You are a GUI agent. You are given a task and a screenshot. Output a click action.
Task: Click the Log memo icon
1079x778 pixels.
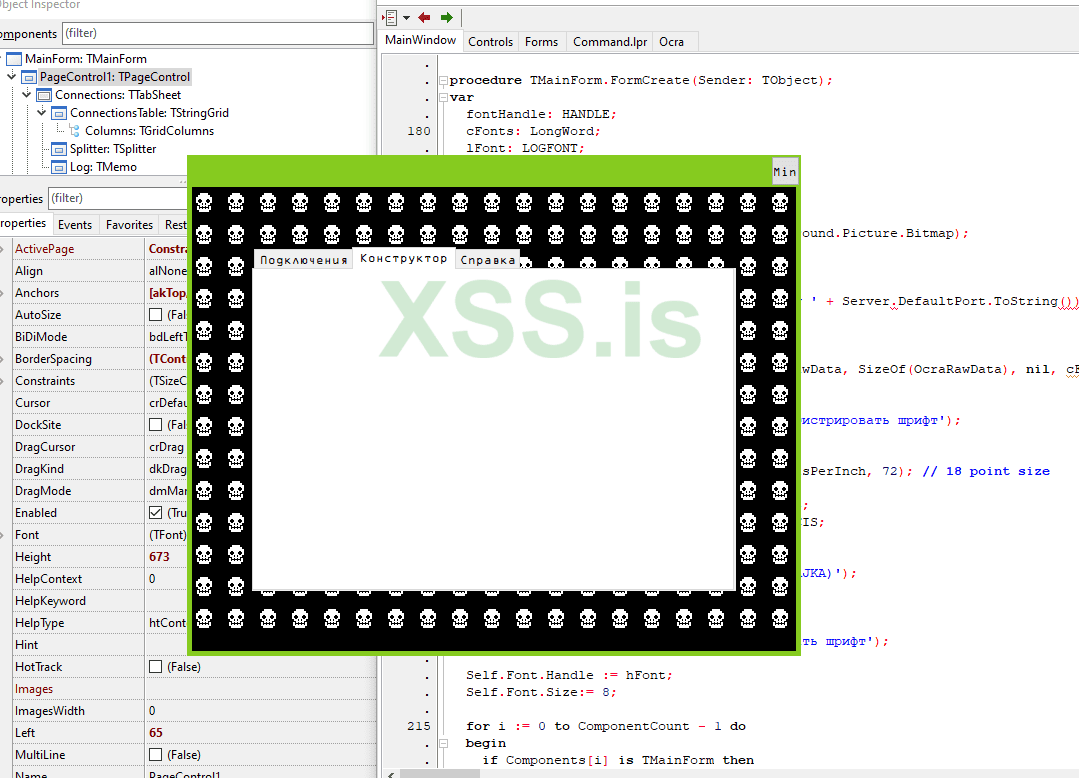(59, 166)
